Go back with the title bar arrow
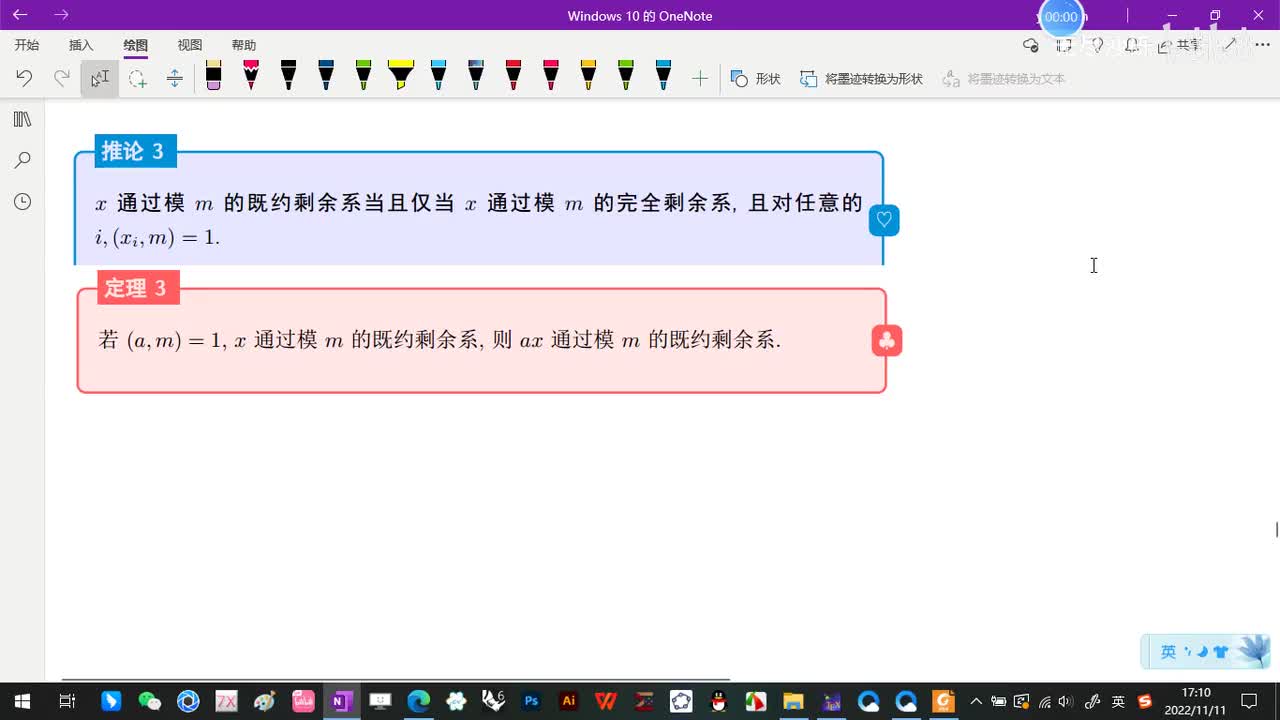 point(20,15)
